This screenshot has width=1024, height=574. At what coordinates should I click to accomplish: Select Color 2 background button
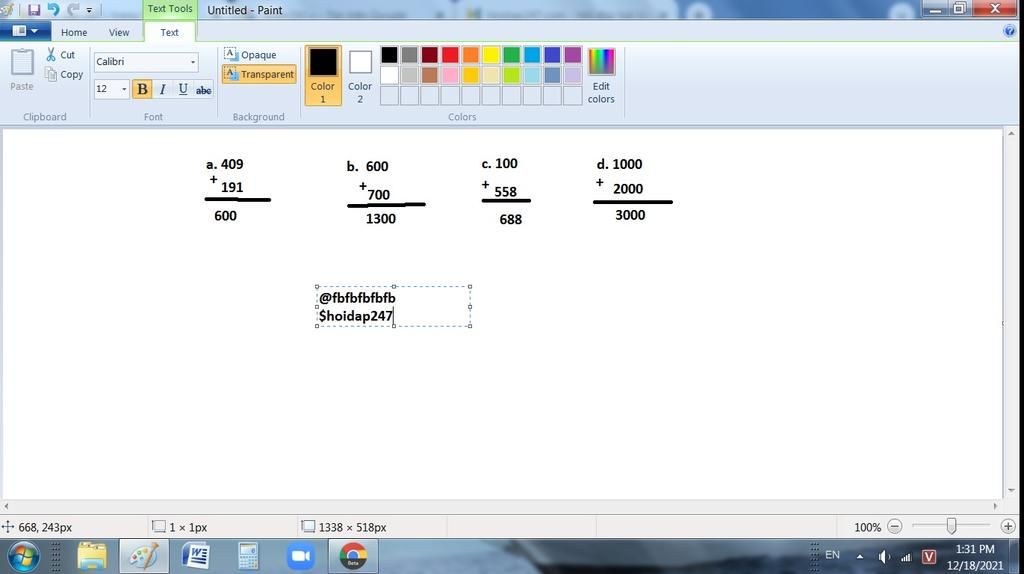pyautogui.click(x=360, y=75)
